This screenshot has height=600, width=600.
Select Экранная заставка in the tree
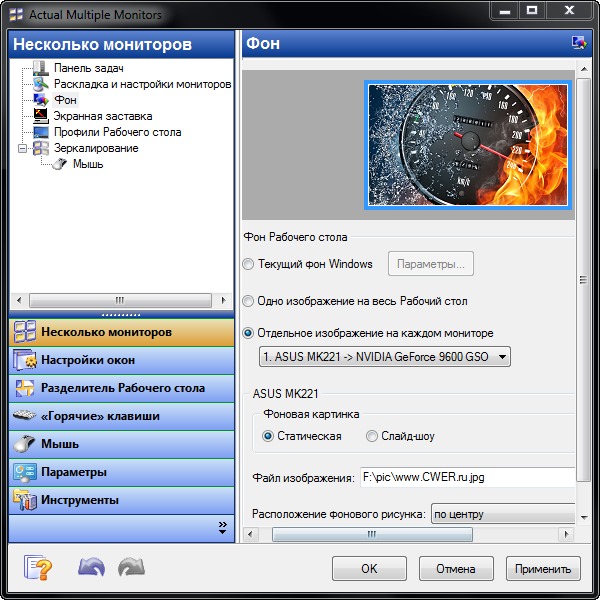coord(96,116)
